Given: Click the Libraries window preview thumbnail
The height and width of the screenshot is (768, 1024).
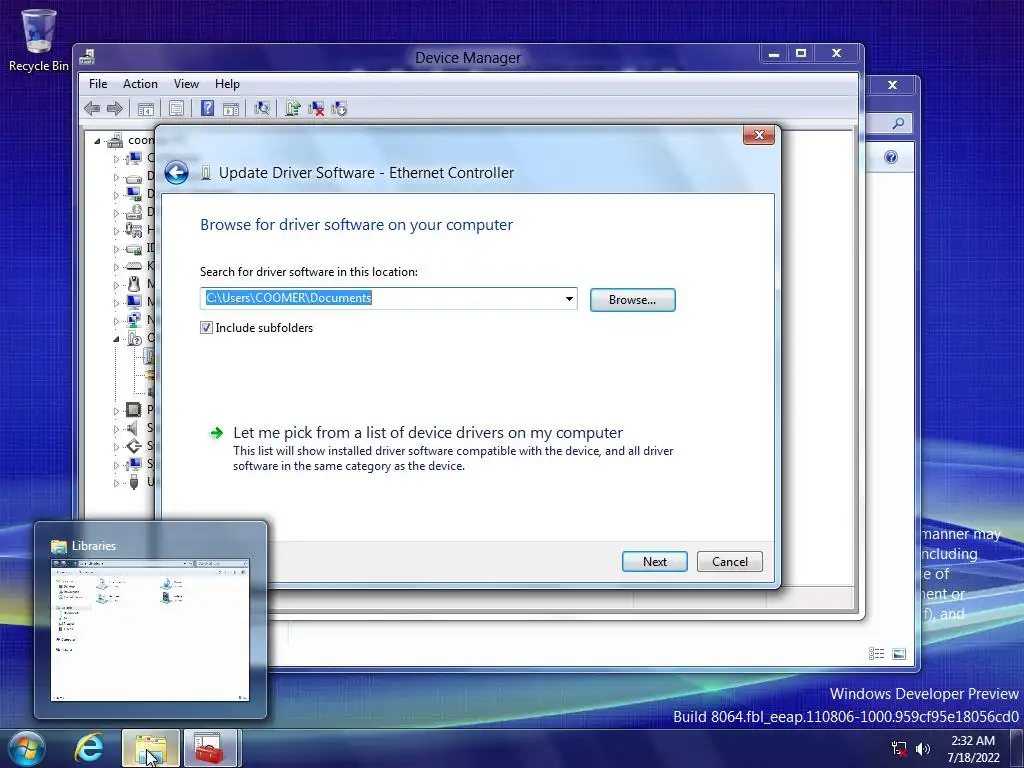Looking at the screenshot, I should pyautogui.click(x=150, y=630).
